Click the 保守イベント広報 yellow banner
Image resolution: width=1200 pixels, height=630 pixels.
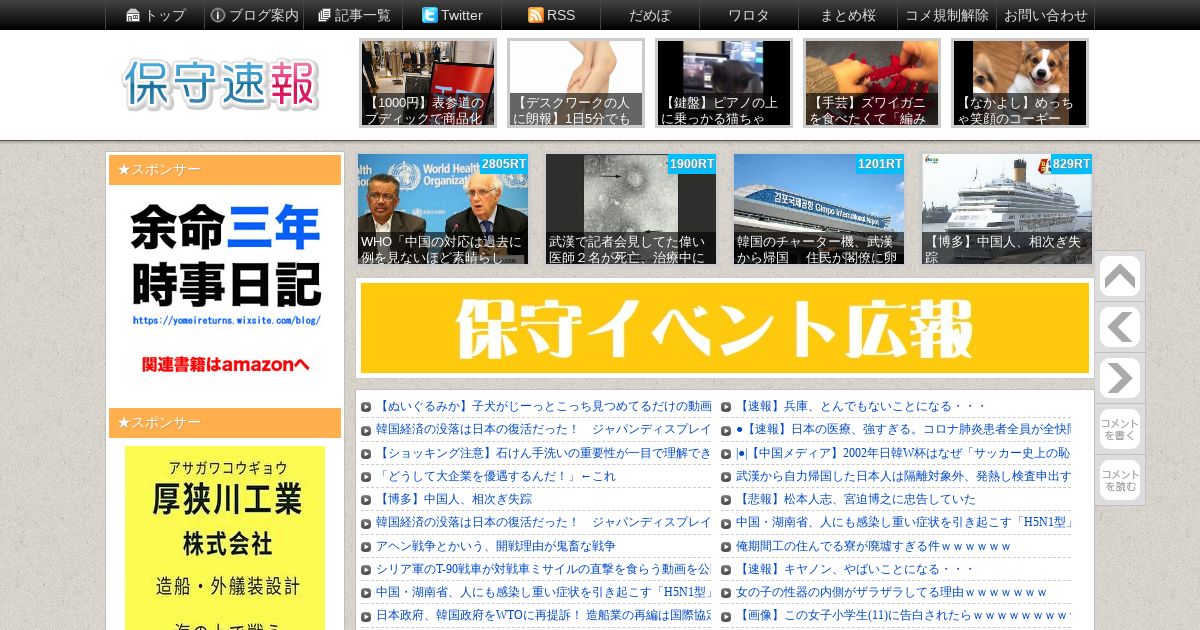click(x=724, y=328)
